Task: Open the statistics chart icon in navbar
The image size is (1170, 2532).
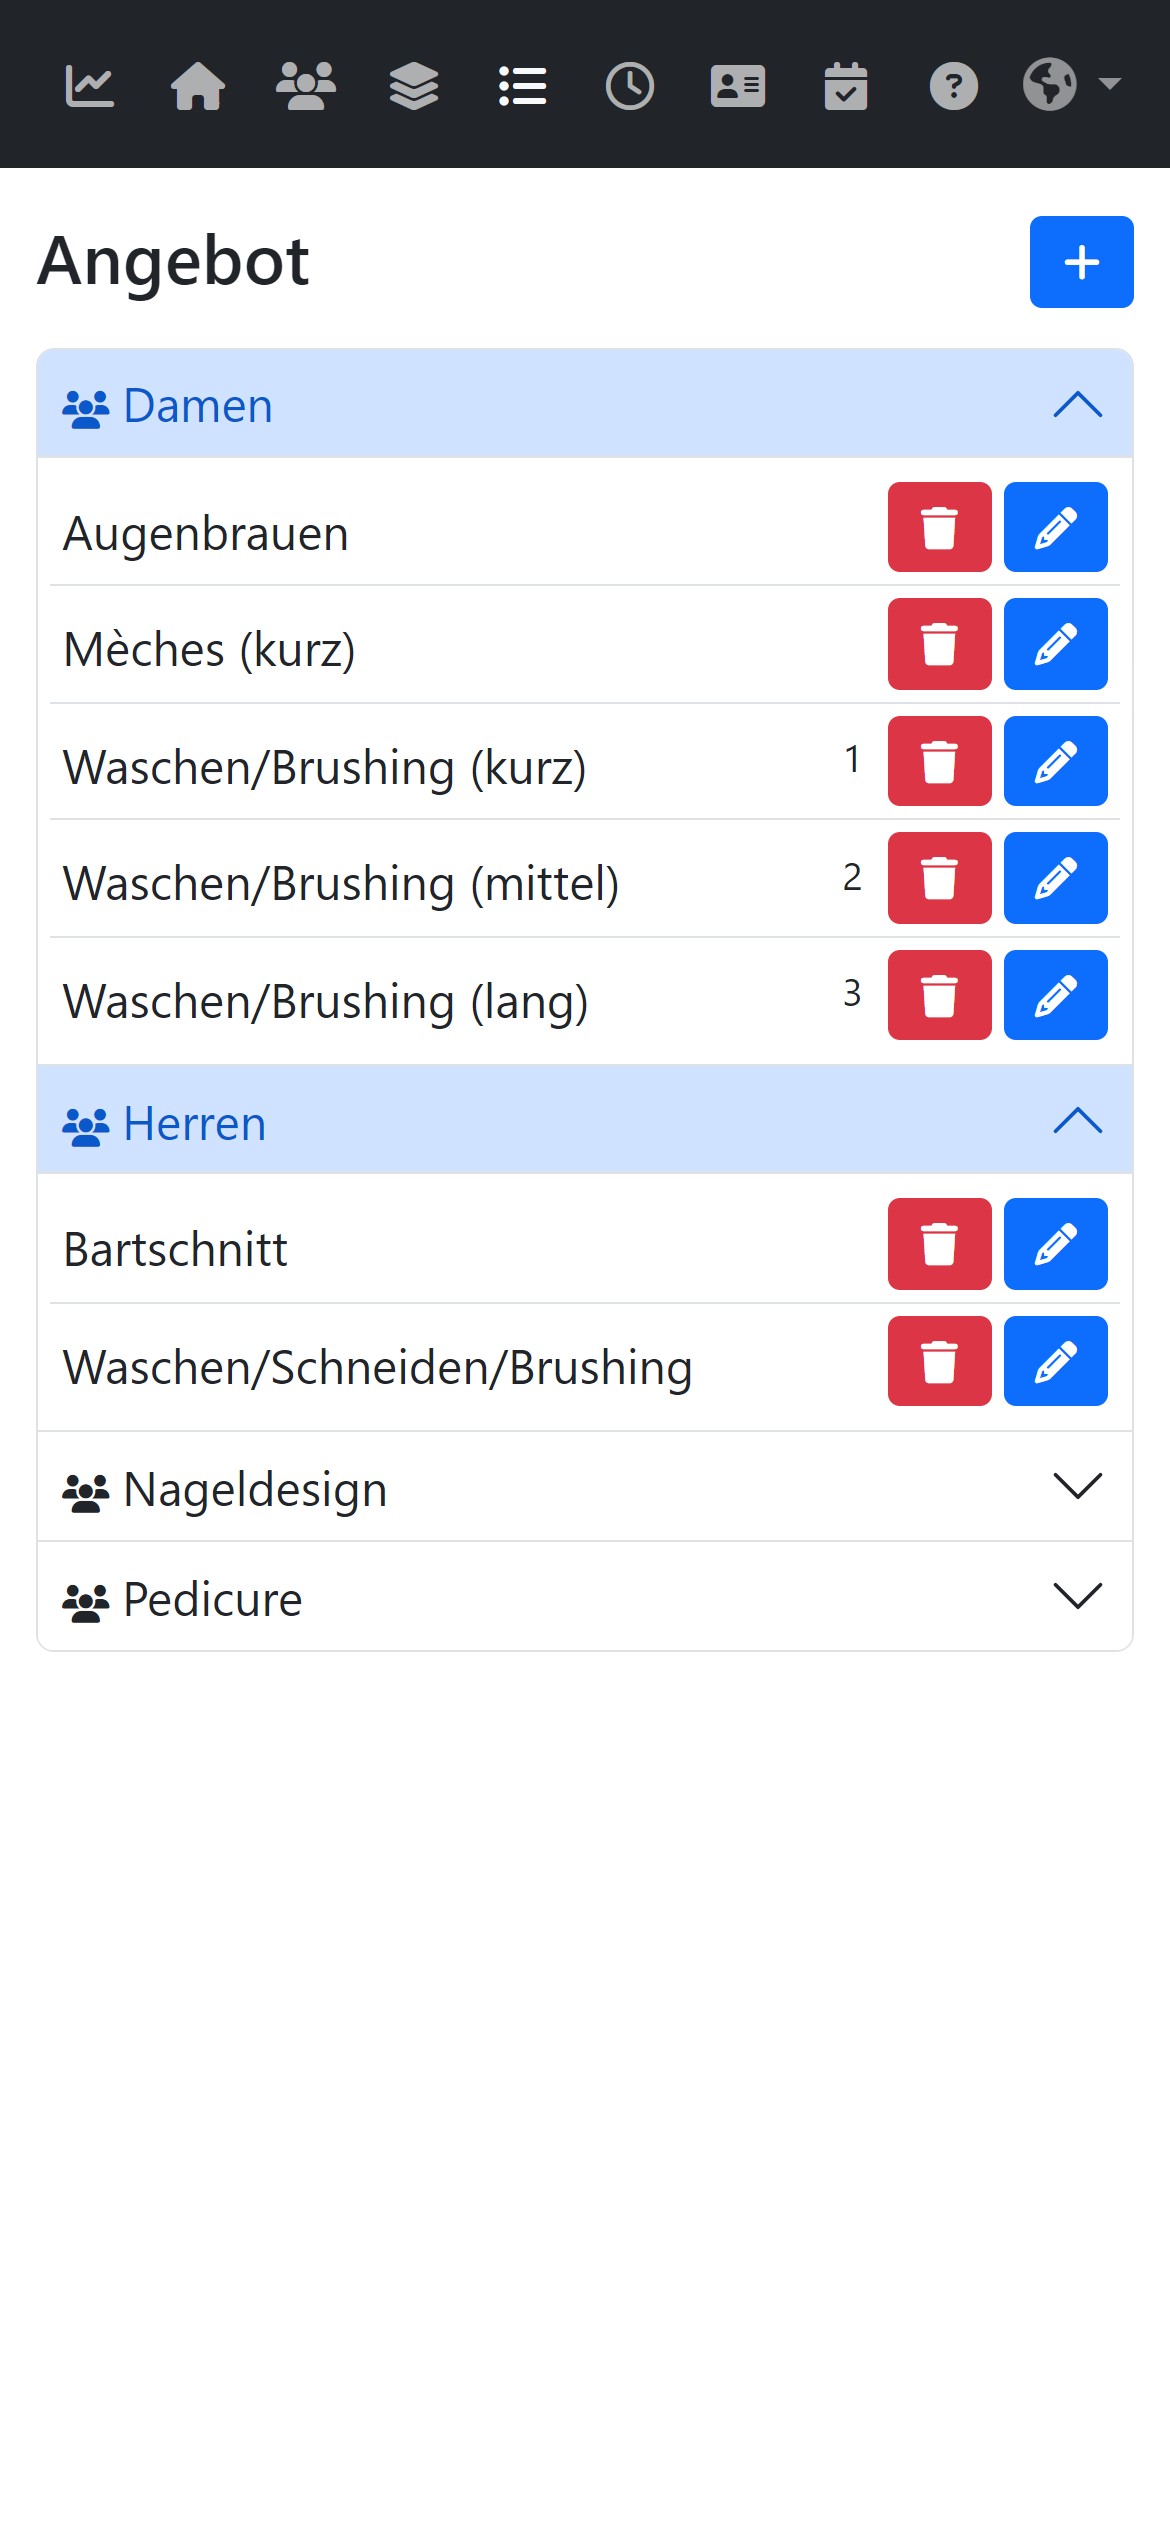Action: point(90,86)
